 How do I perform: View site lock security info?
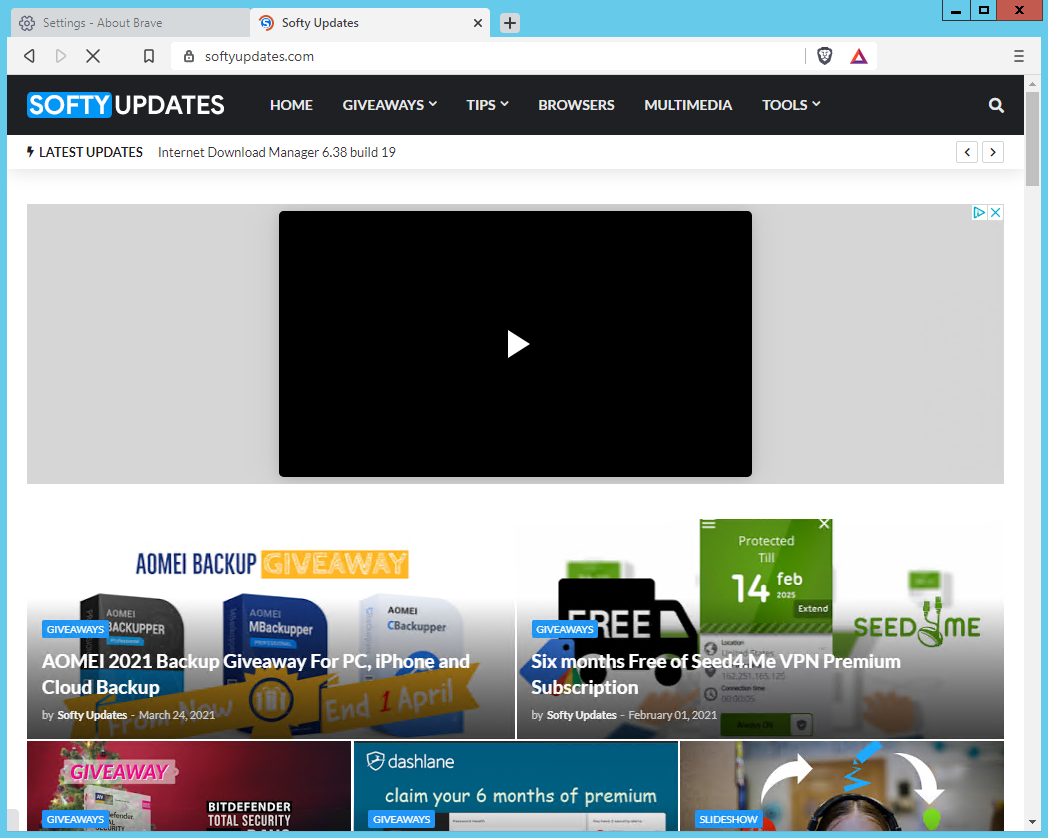189,56
